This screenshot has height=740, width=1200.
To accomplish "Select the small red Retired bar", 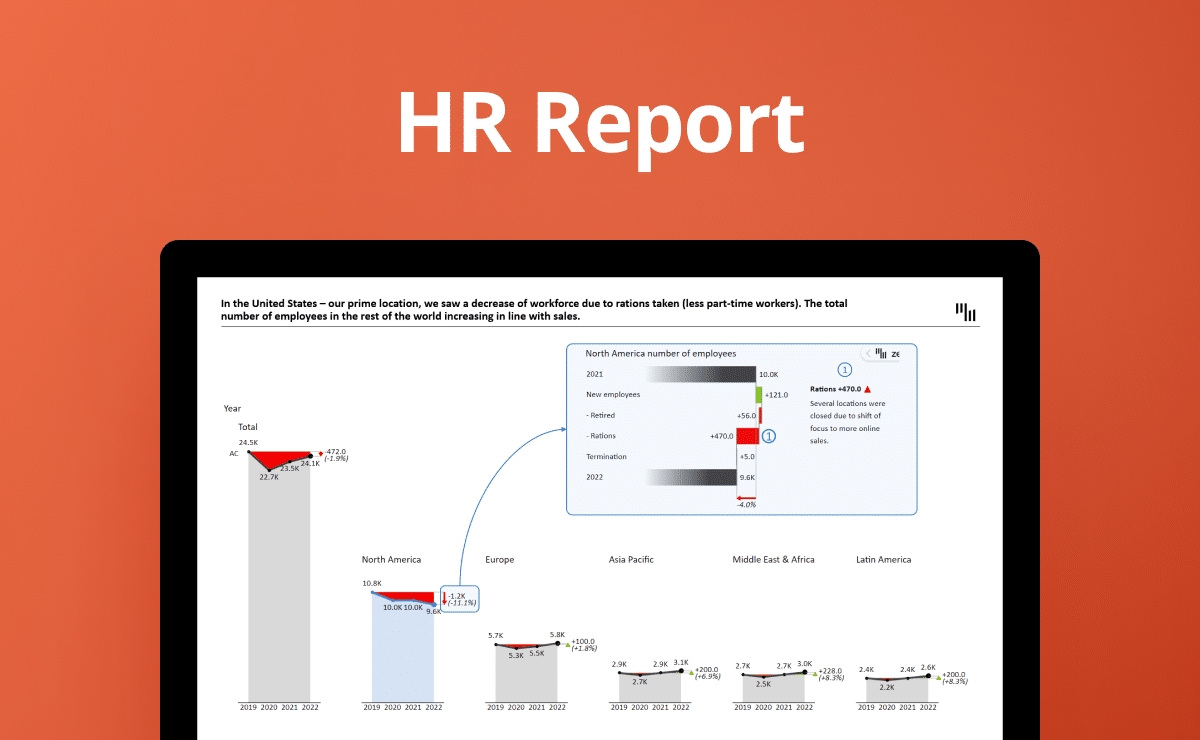I will click(761, 415).
